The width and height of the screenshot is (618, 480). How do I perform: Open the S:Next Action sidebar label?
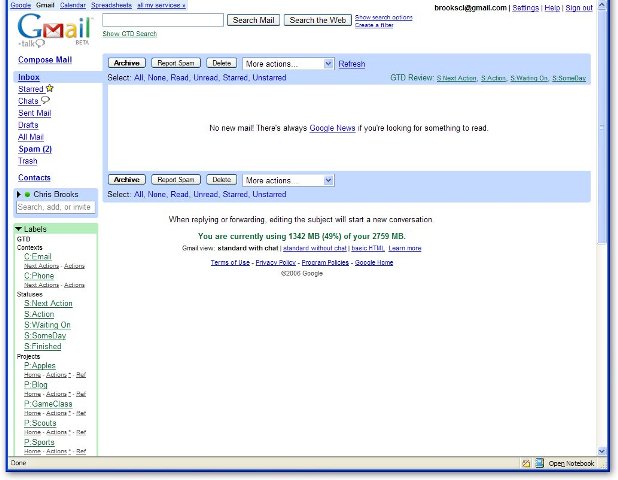coord(48,303)
